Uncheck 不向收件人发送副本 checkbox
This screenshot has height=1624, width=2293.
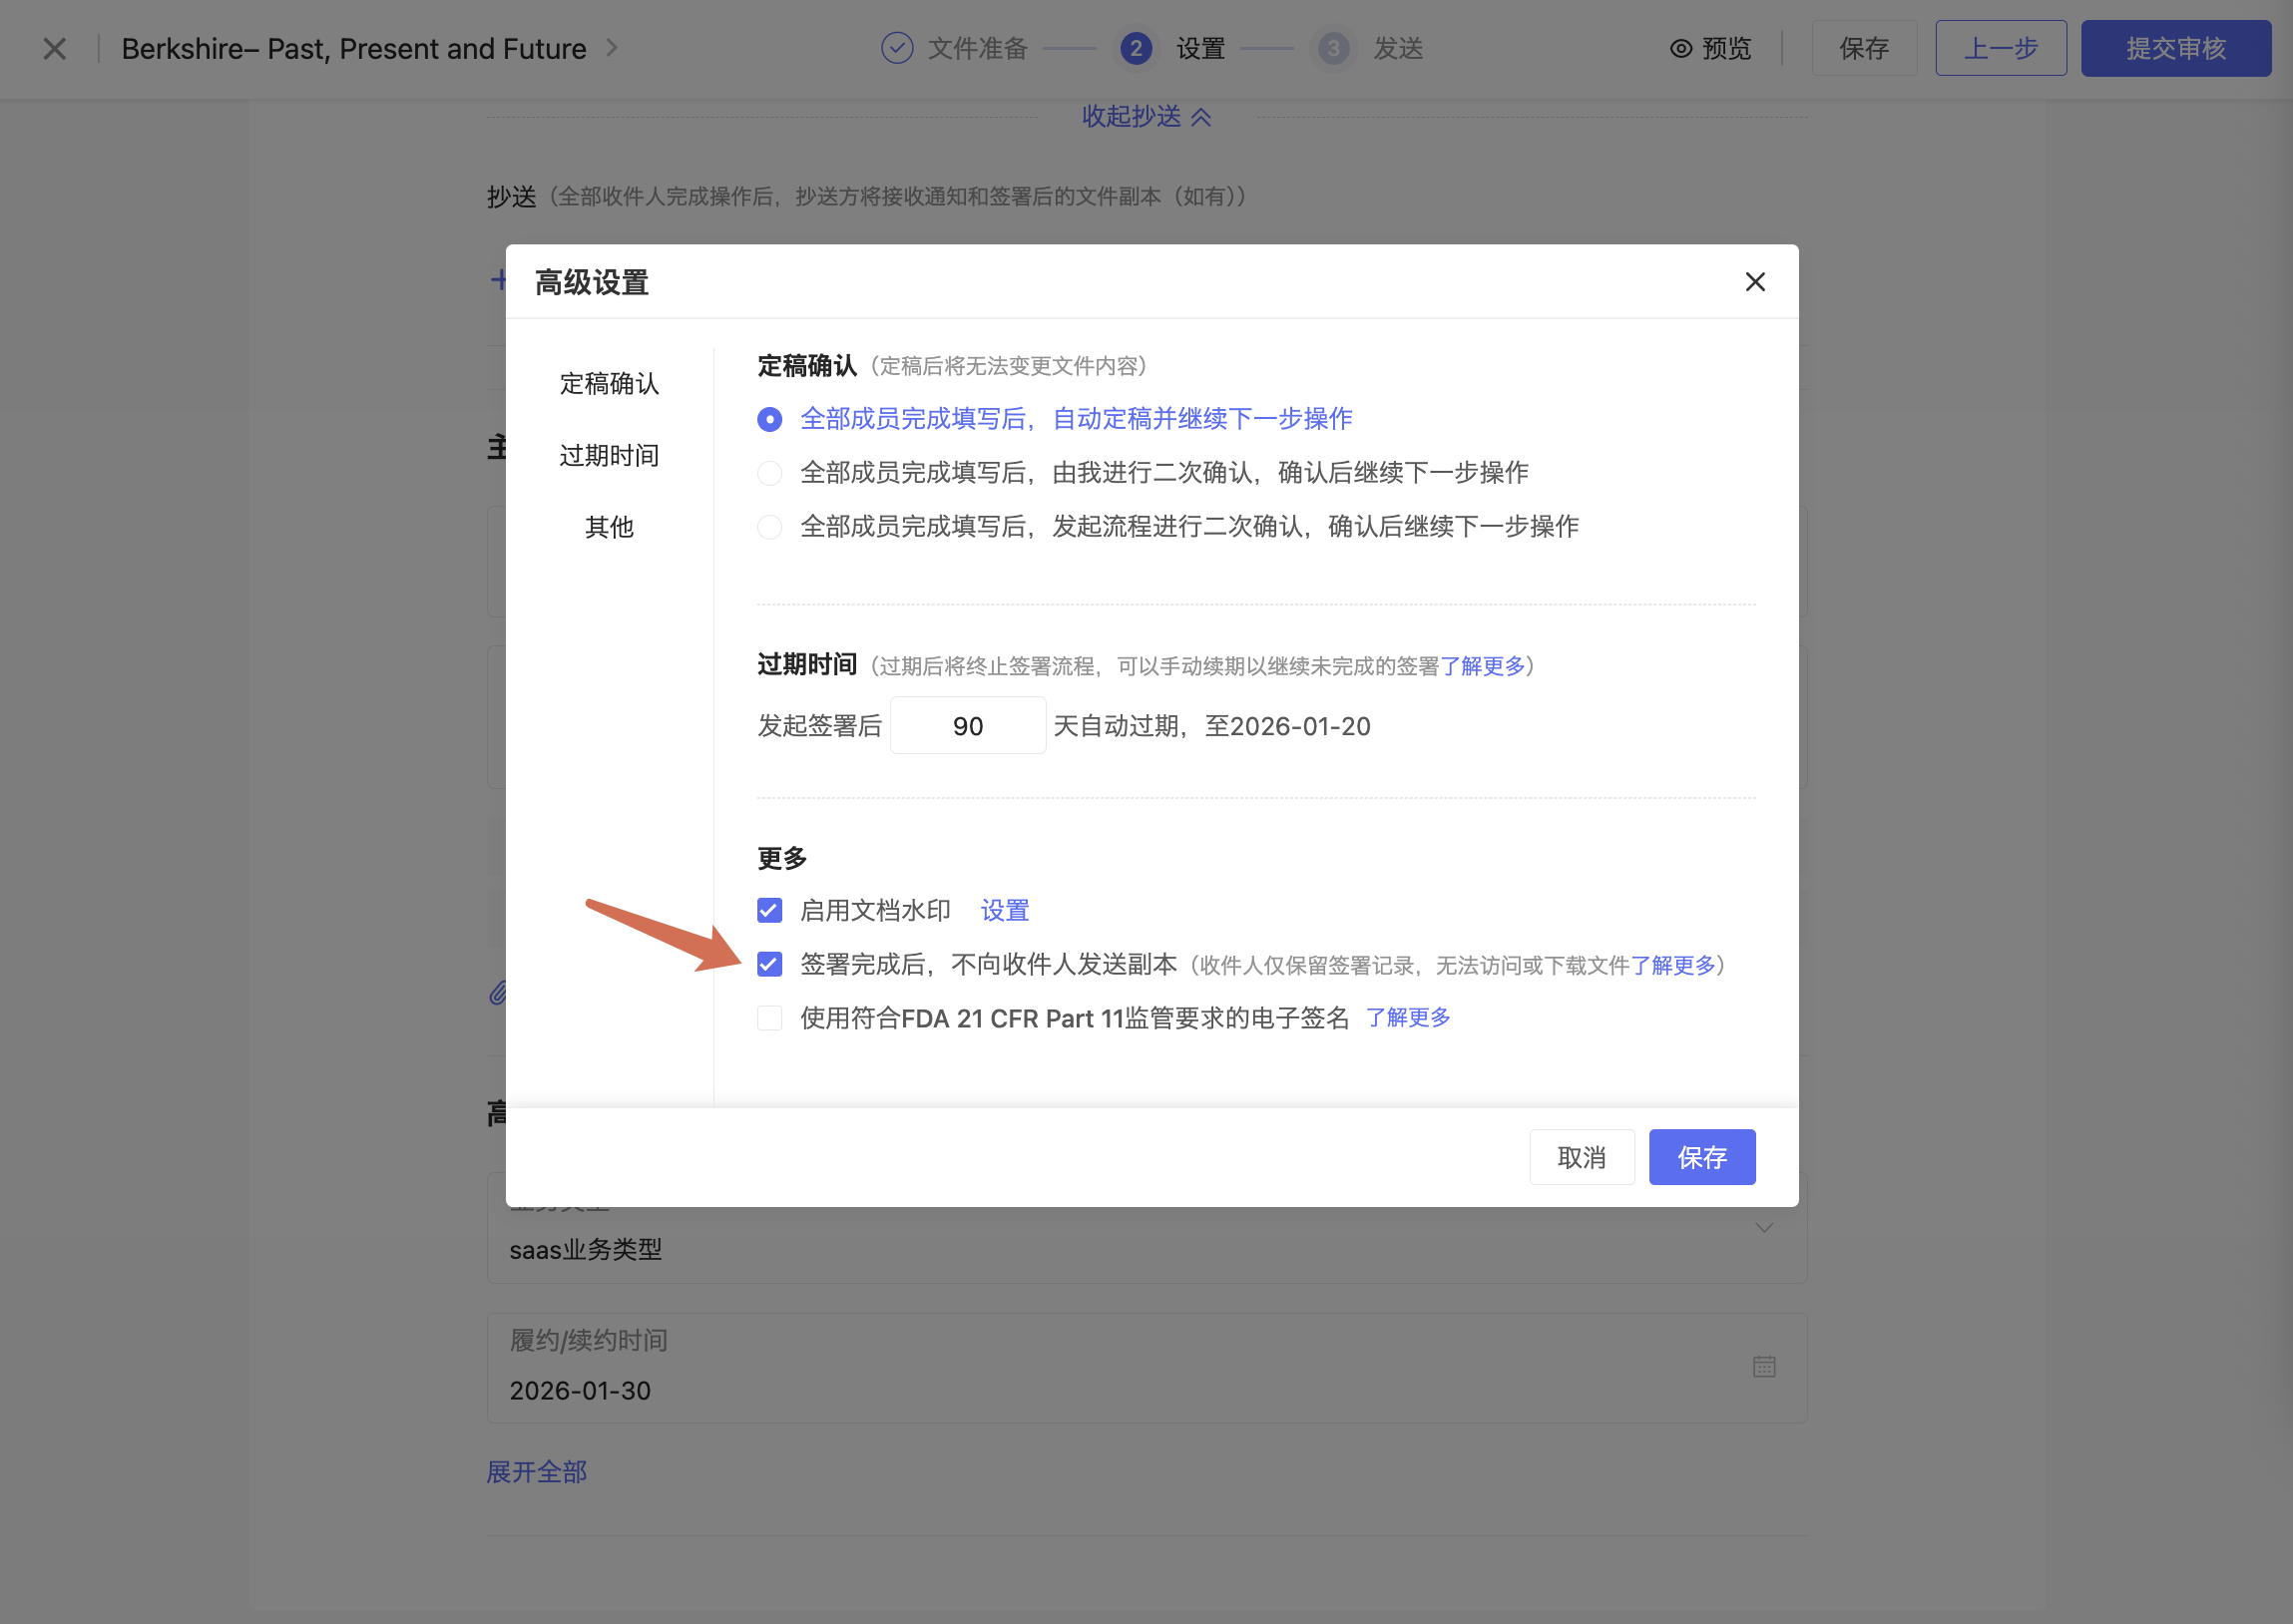[769, 964]
